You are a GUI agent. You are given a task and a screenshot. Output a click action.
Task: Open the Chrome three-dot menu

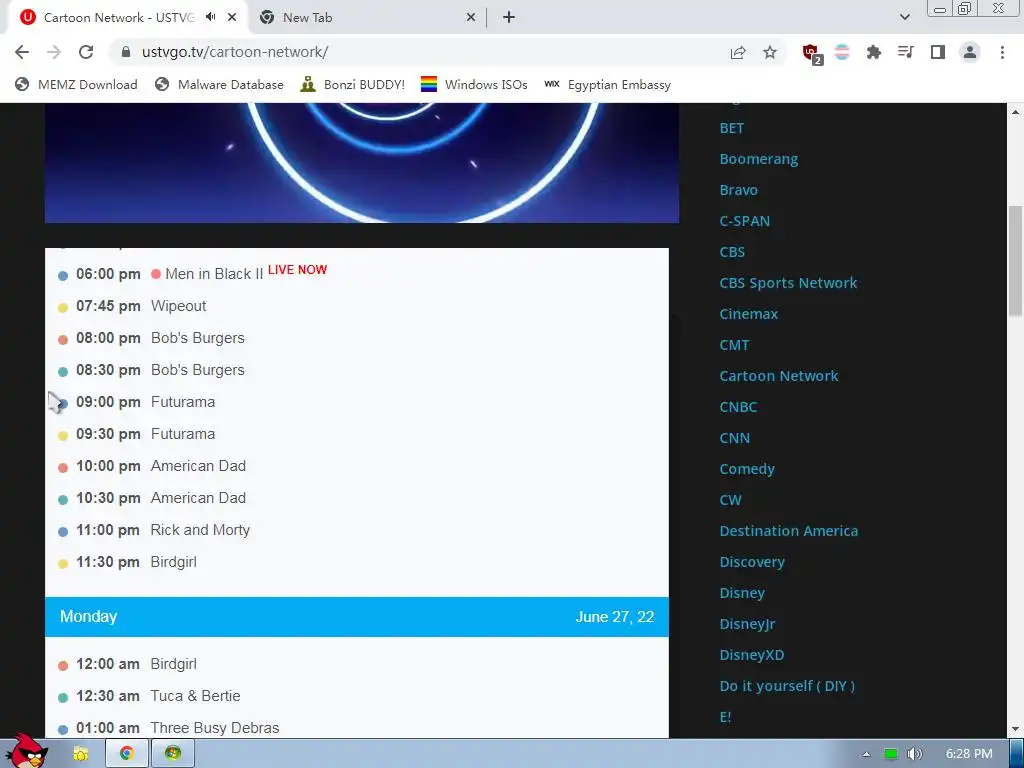[1002, 52]
